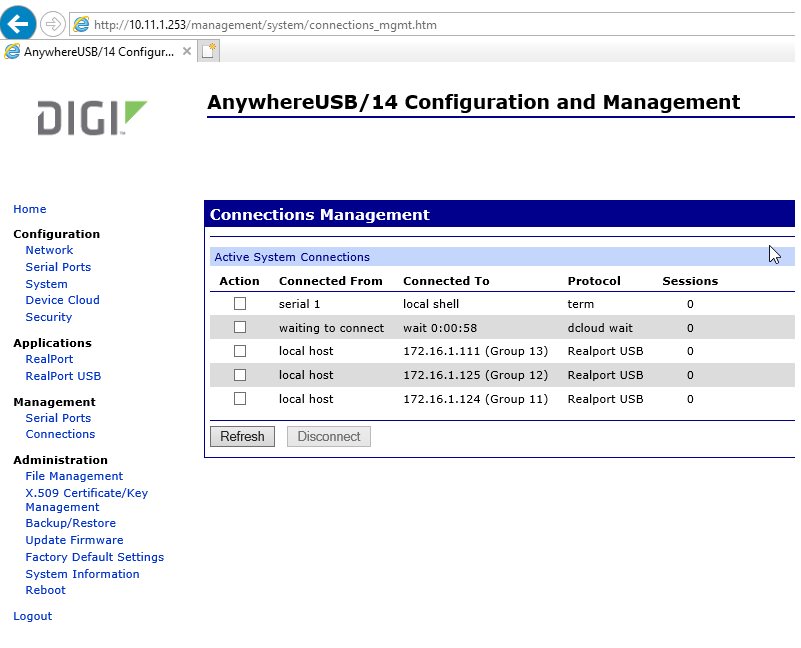Image resolution: width=801 pixels, height=648 pixels.
Task: Check the Group 13 connection checkbox
Action: (x=240, y=351)
